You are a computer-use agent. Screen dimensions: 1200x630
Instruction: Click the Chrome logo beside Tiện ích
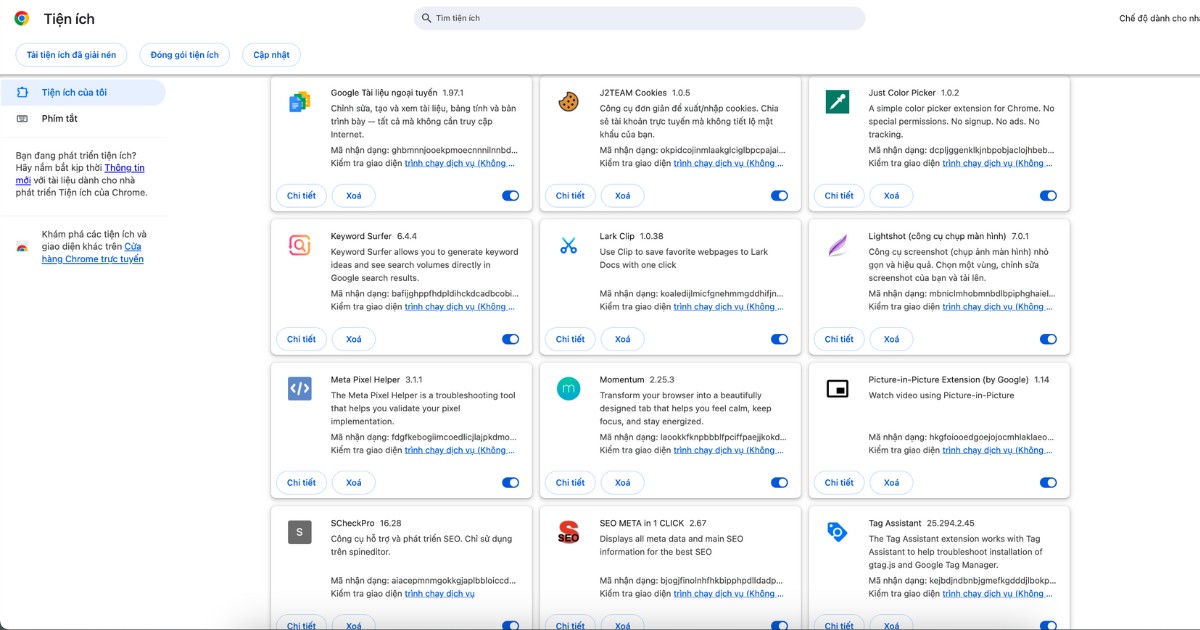[20, 18]
